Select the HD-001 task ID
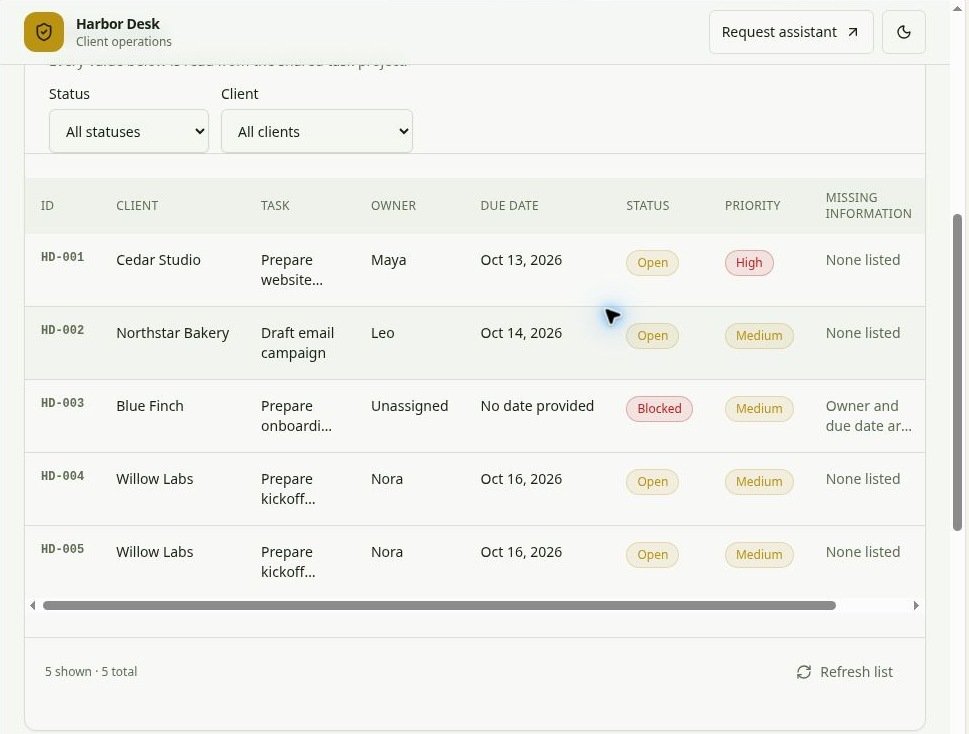The height and width of the screenshot is (734, 969). tap(62, 257)
